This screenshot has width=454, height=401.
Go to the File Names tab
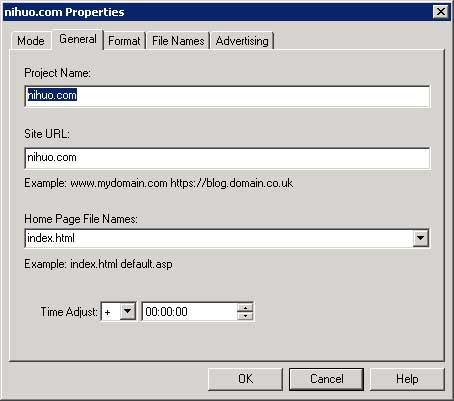pos(178,41)
